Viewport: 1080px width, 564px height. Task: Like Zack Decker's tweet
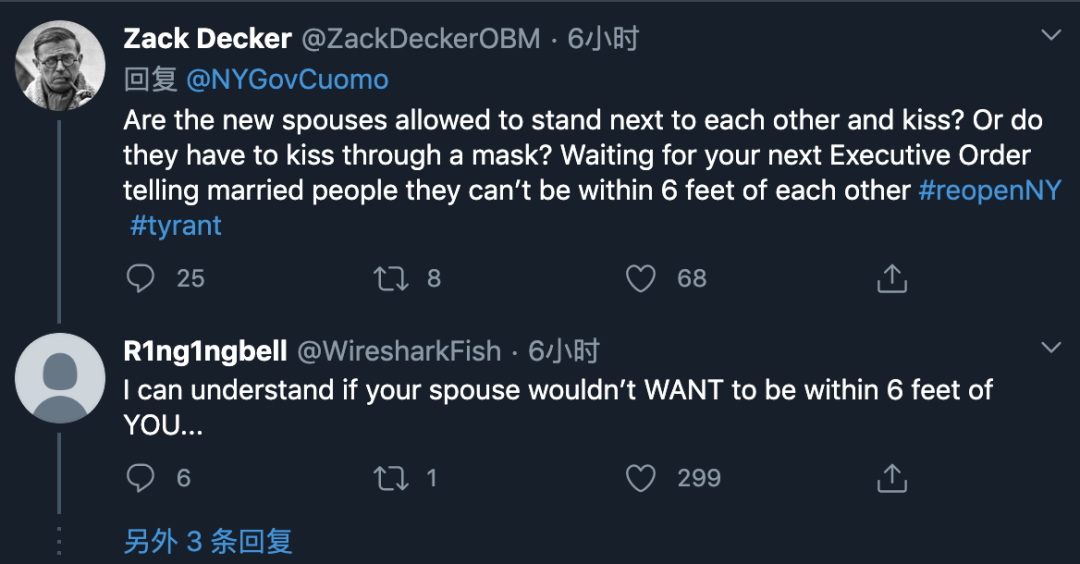(641, 278)
